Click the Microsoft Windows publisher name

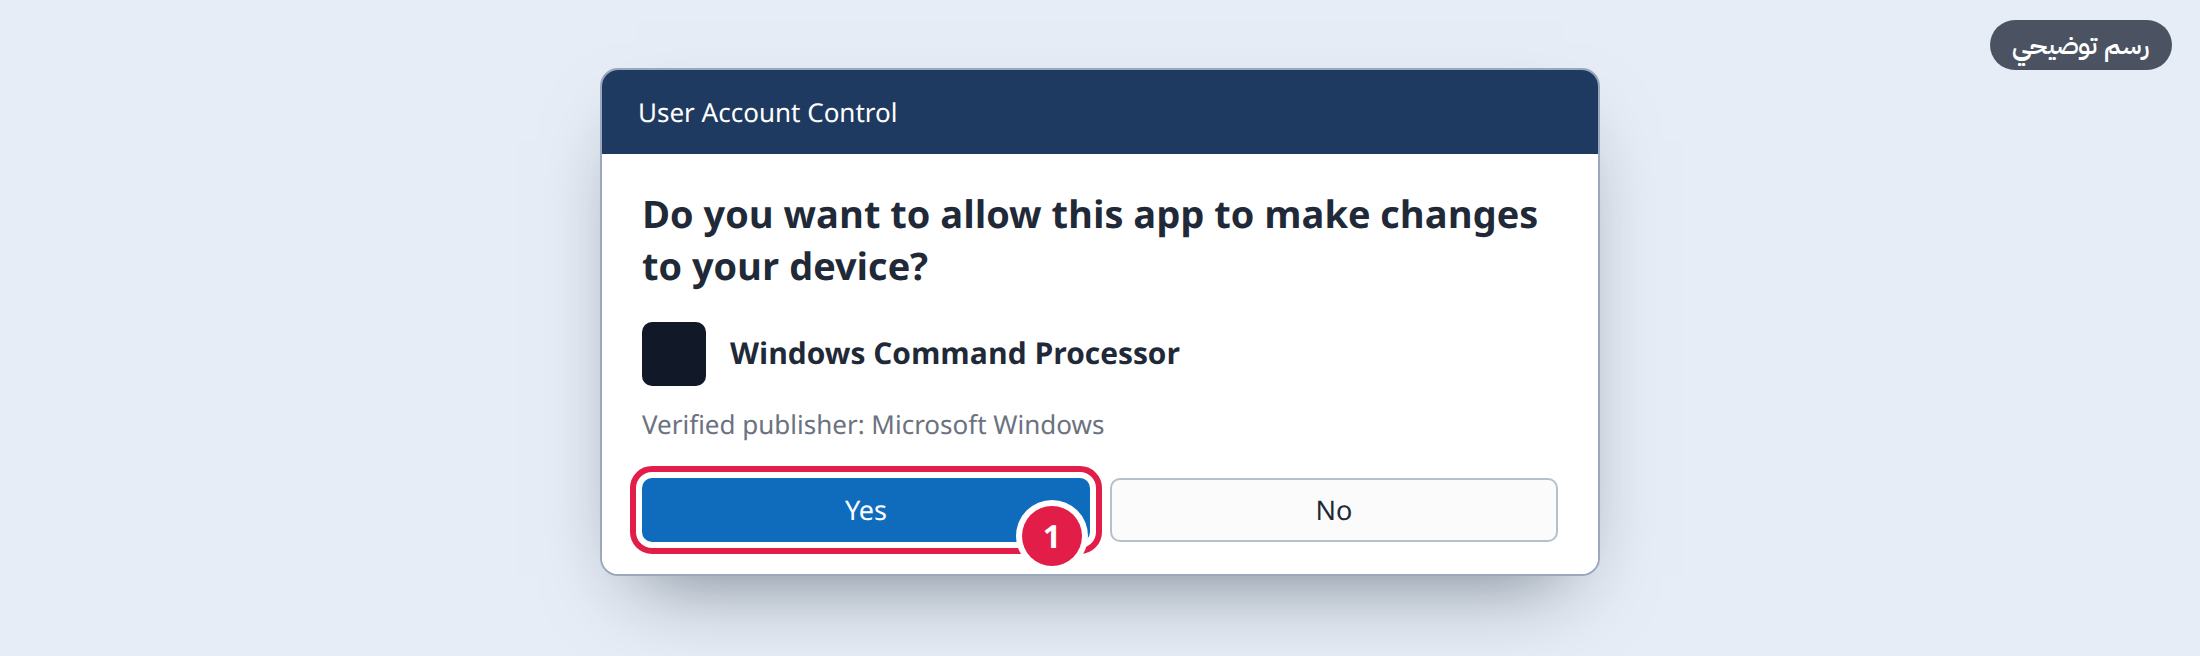(x=988, y=425)
